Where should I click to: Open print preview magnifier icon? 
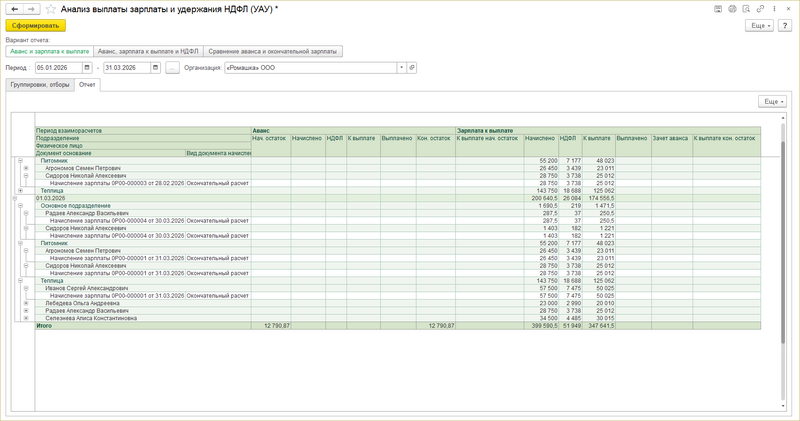pos(746,9)
